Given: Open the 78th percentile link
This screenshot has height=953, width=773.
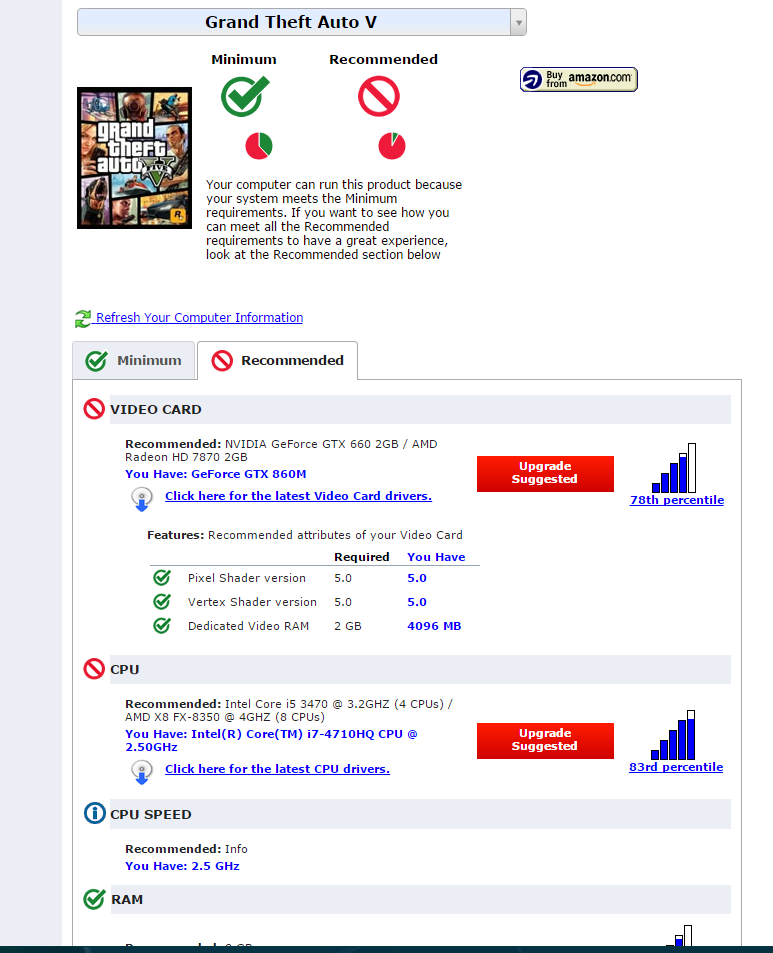Looking at the screenshot, I should [x=677, y=500].
